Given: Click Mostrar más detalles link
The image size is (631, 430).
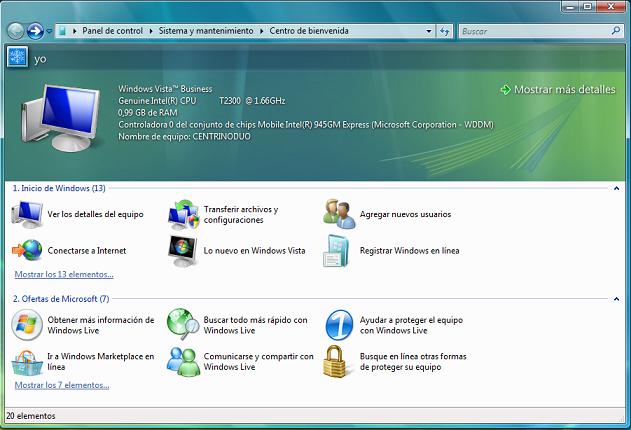Looking at the screenshot, I should (565, 89).
